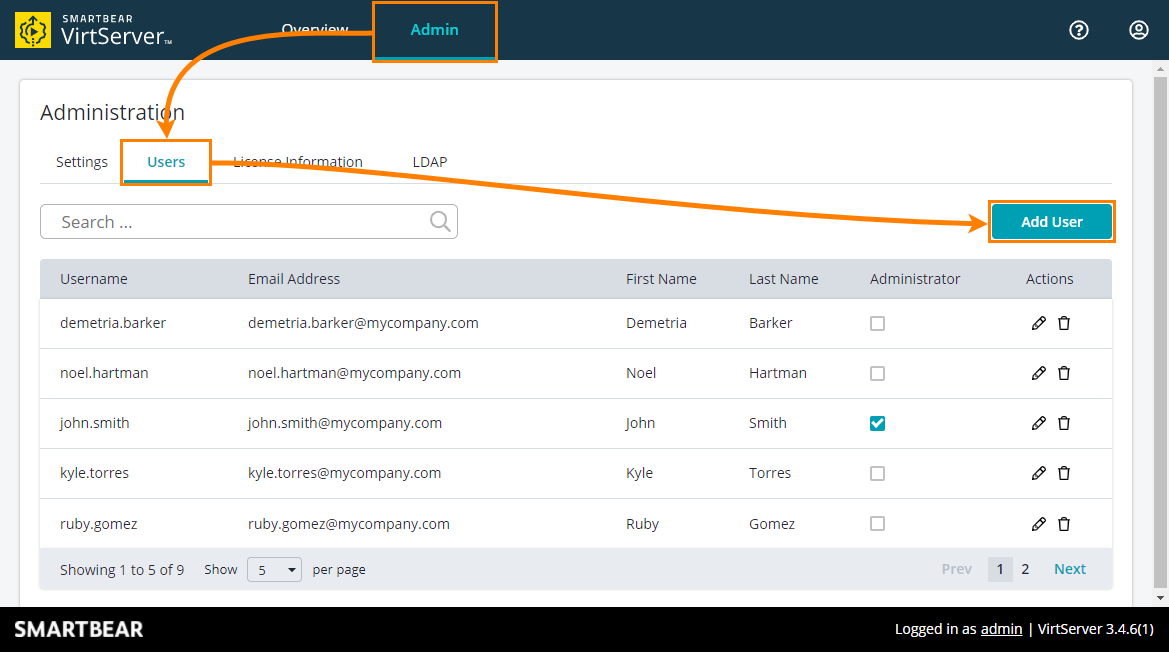Uncheck Administrator for john.smith

tap(877, 423)
